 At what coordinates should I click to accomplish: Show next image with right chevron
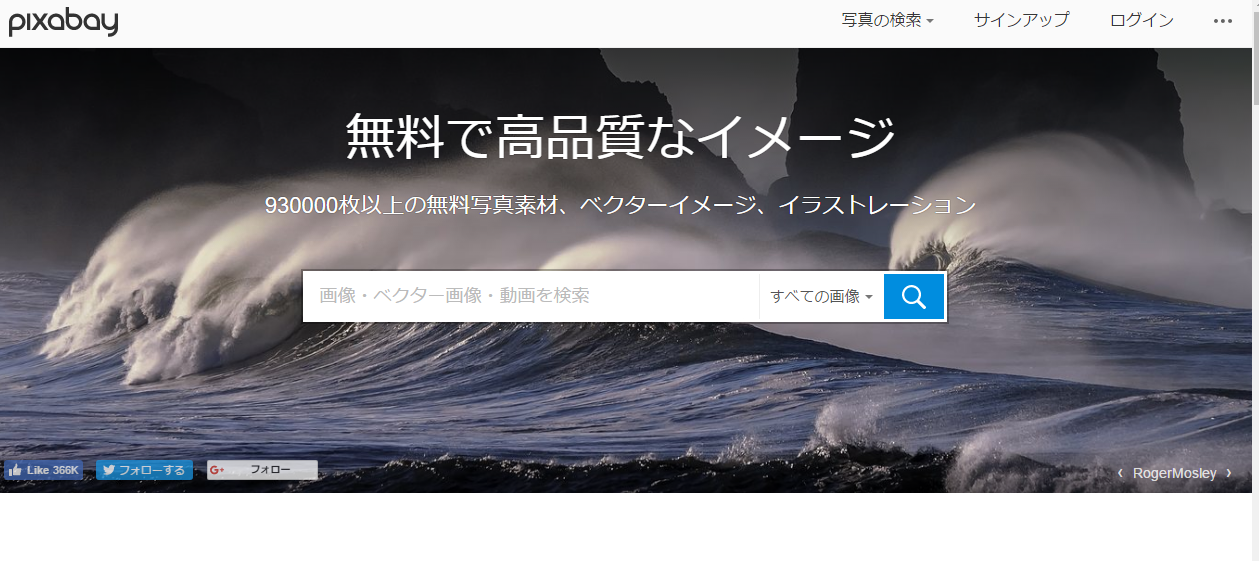point(1229,473)
